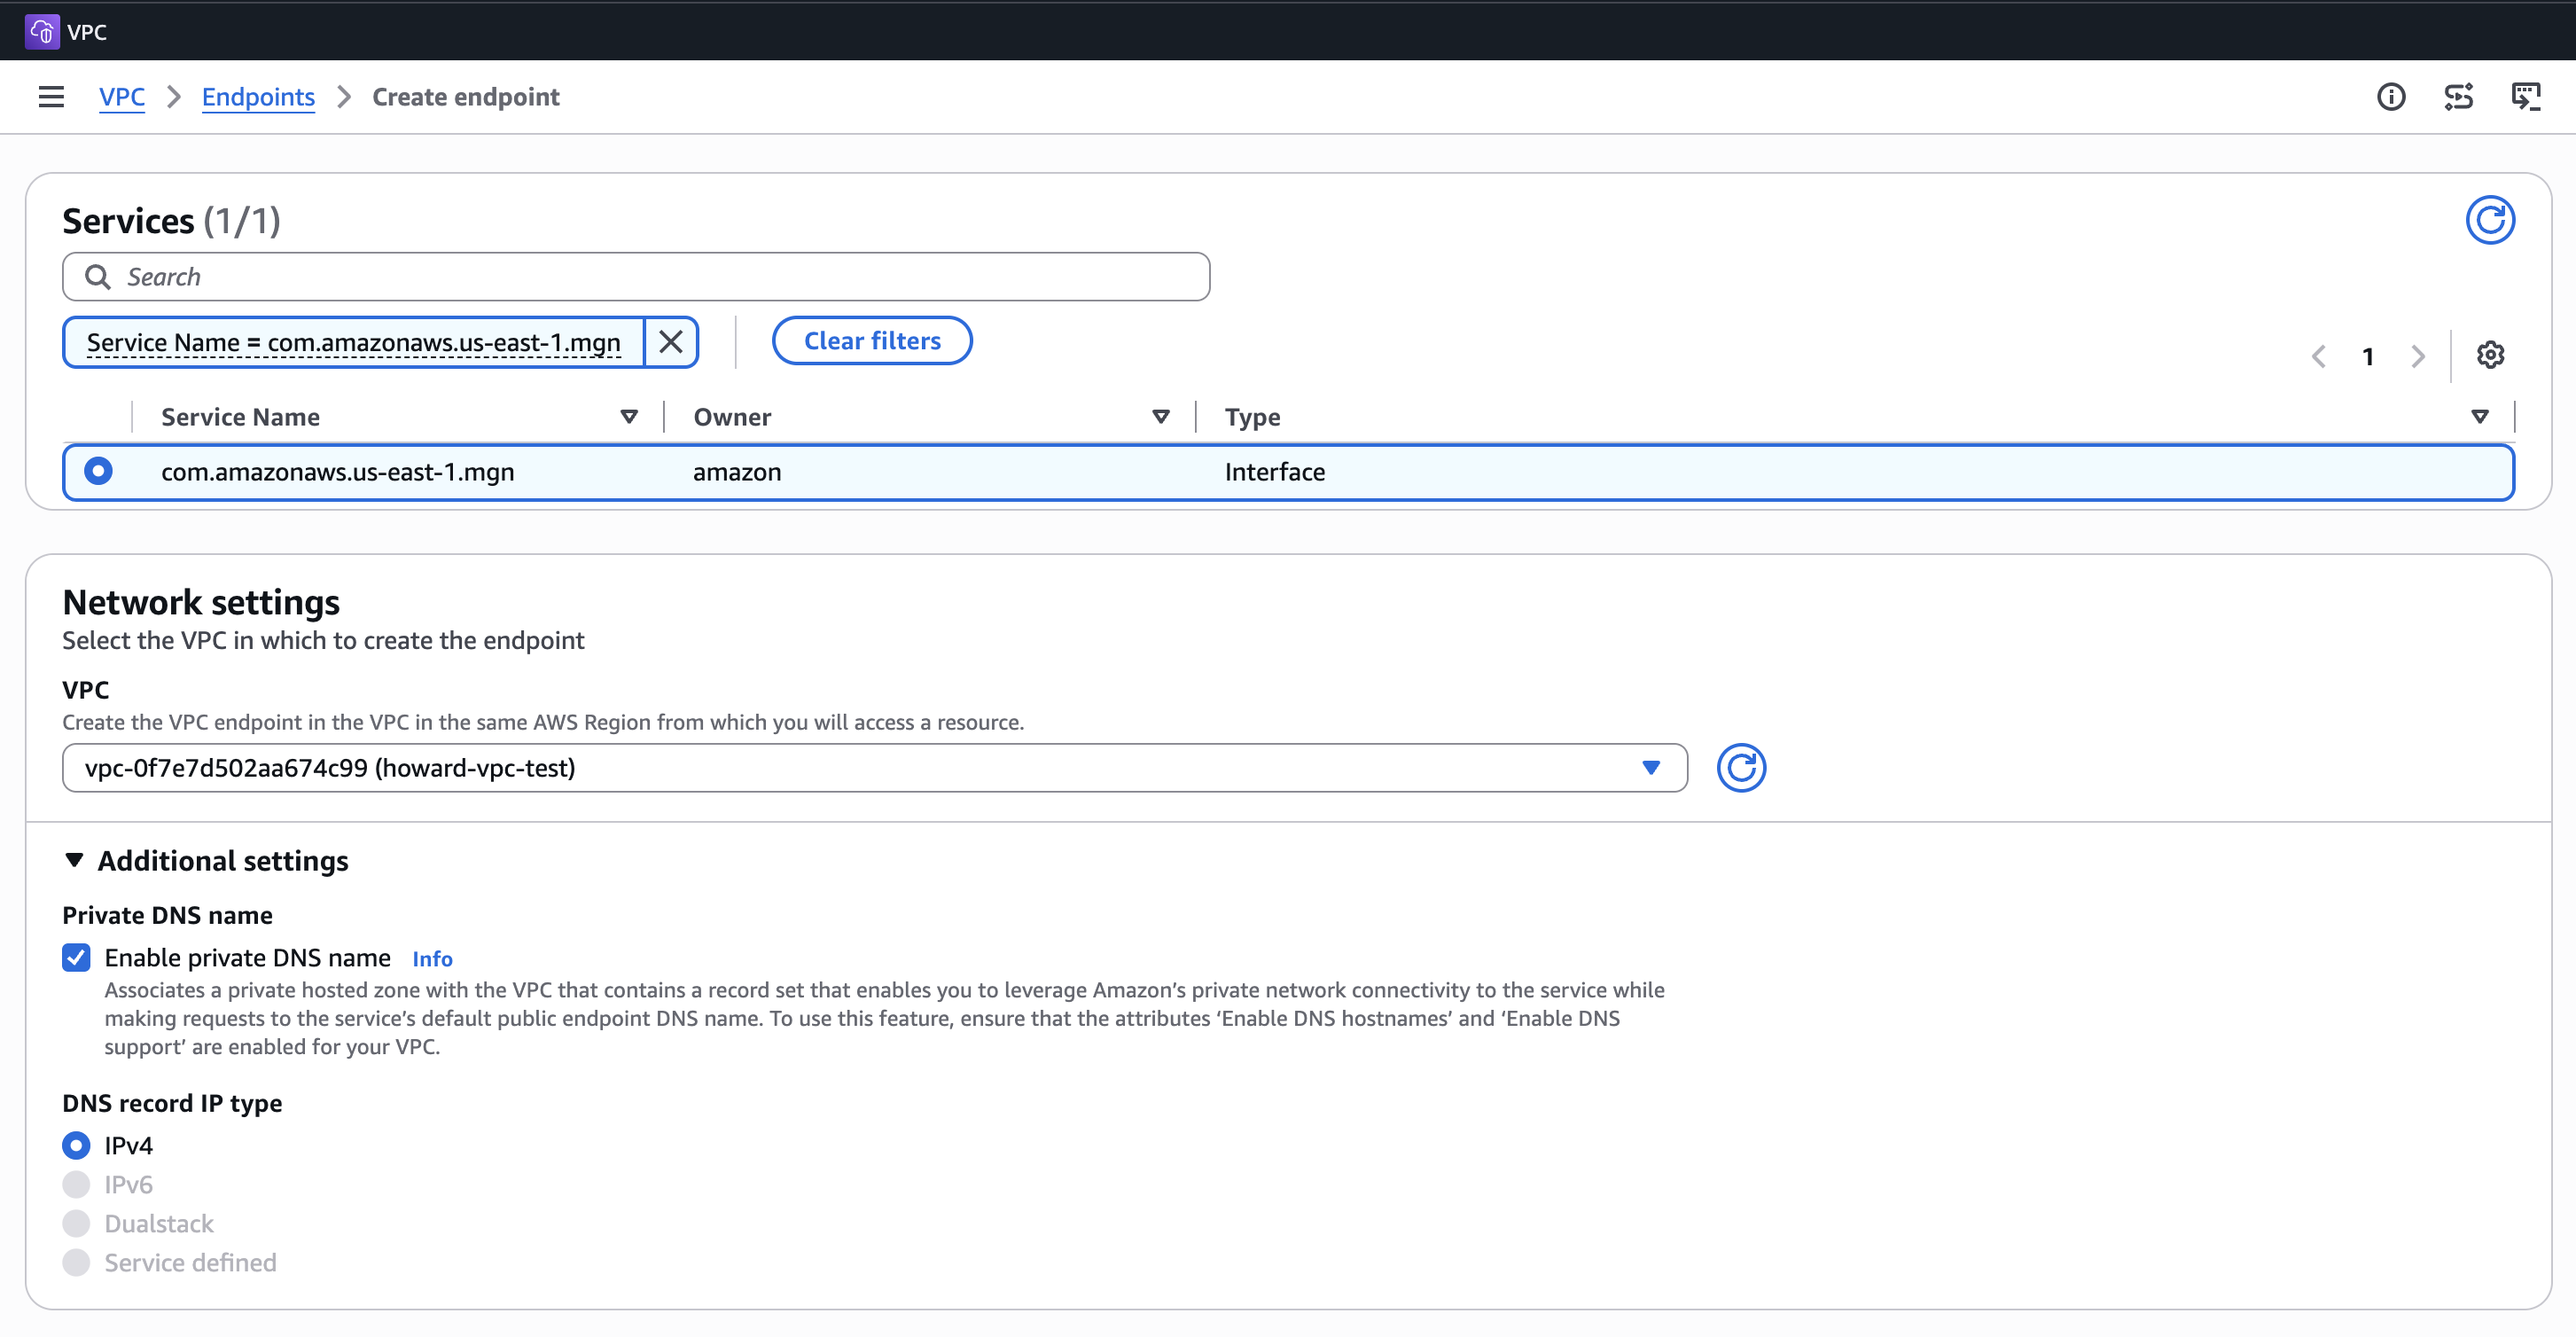
Task: Navigate to Endpoints breadcrumb
Action: (258, 97)
